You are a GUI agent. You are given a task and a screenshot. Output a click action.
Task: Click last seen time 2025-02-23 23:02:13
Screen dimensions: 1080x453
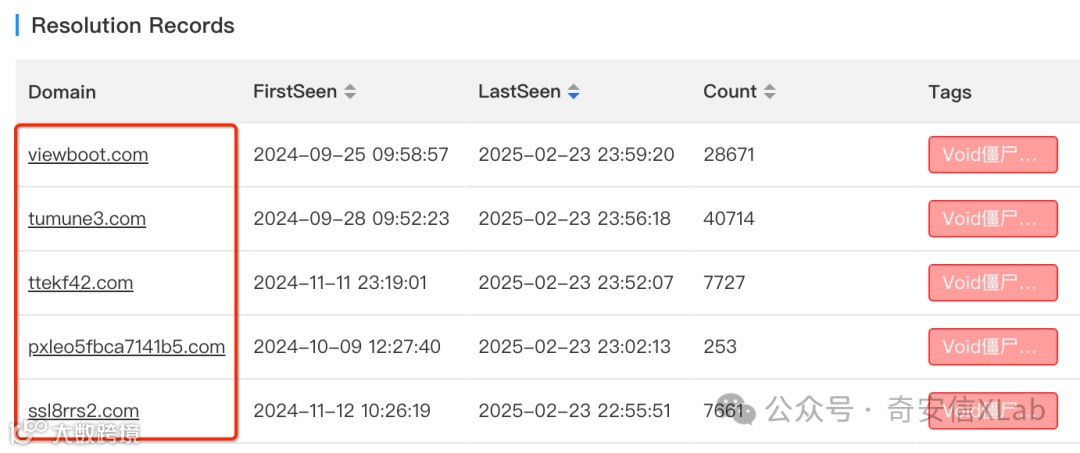pos(575,347)
